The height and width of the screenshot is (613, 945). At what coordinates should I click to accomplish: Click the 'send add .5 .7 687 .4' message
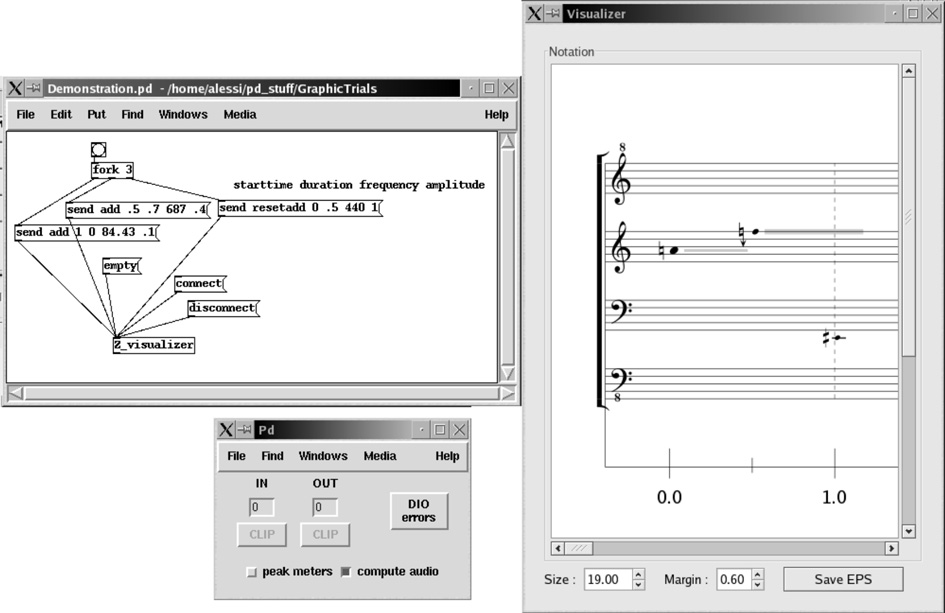137,210
